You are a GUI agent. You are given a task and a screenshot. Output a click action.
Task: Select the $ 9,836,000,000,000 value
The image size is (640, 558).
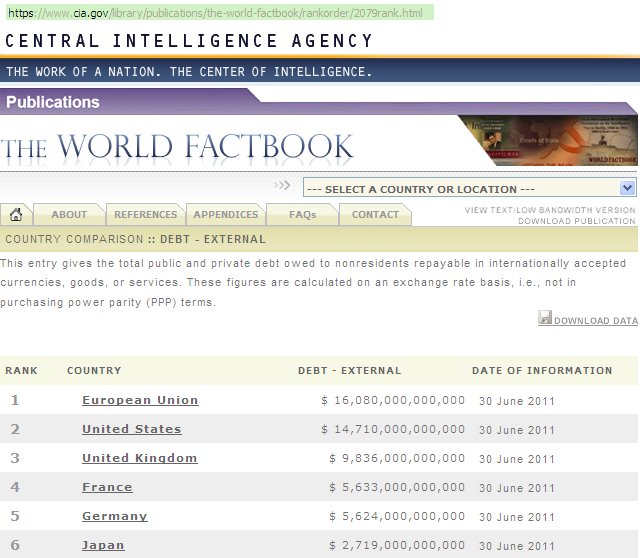point(397,458)
